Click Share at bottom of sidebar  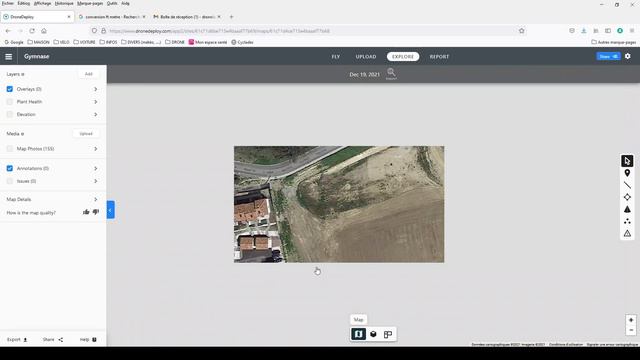[x=53, y=340]
